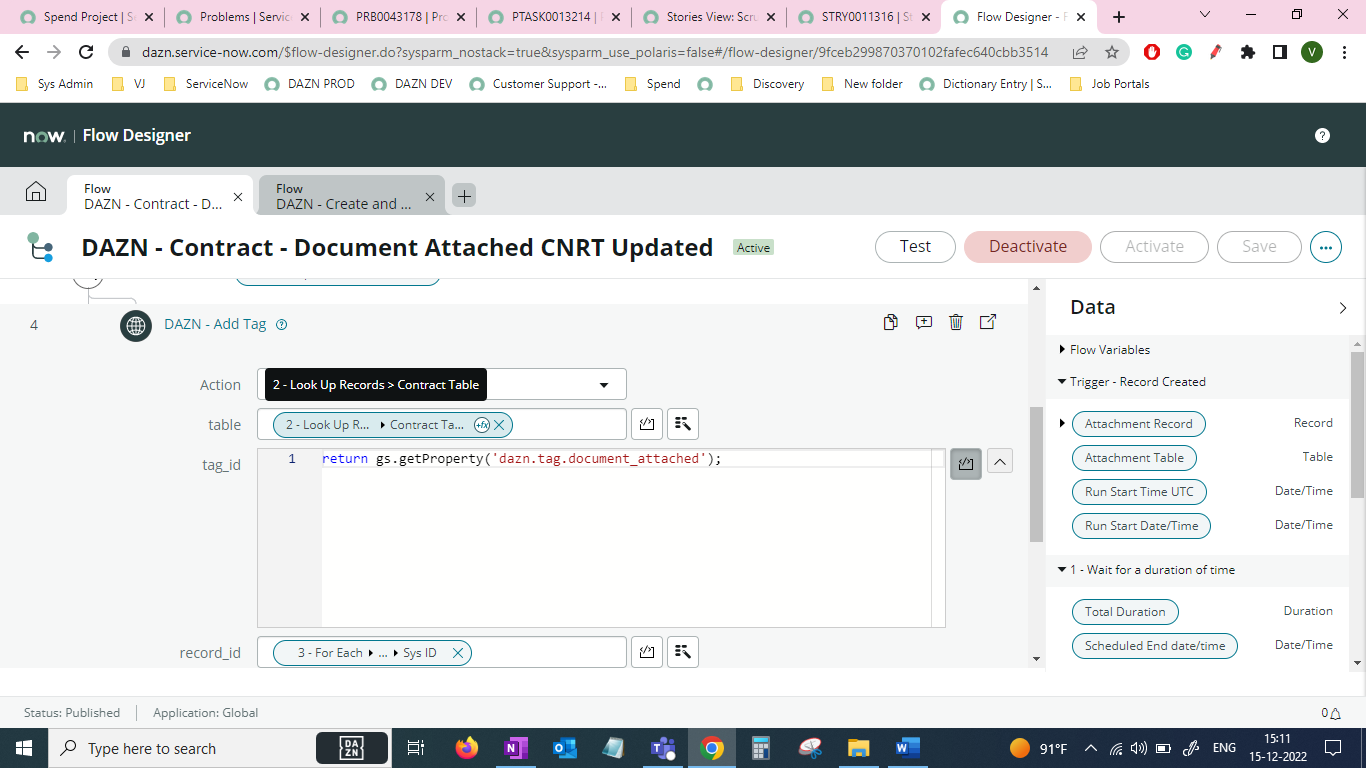Open Dictionary Entry bookmark

(985, 84)
